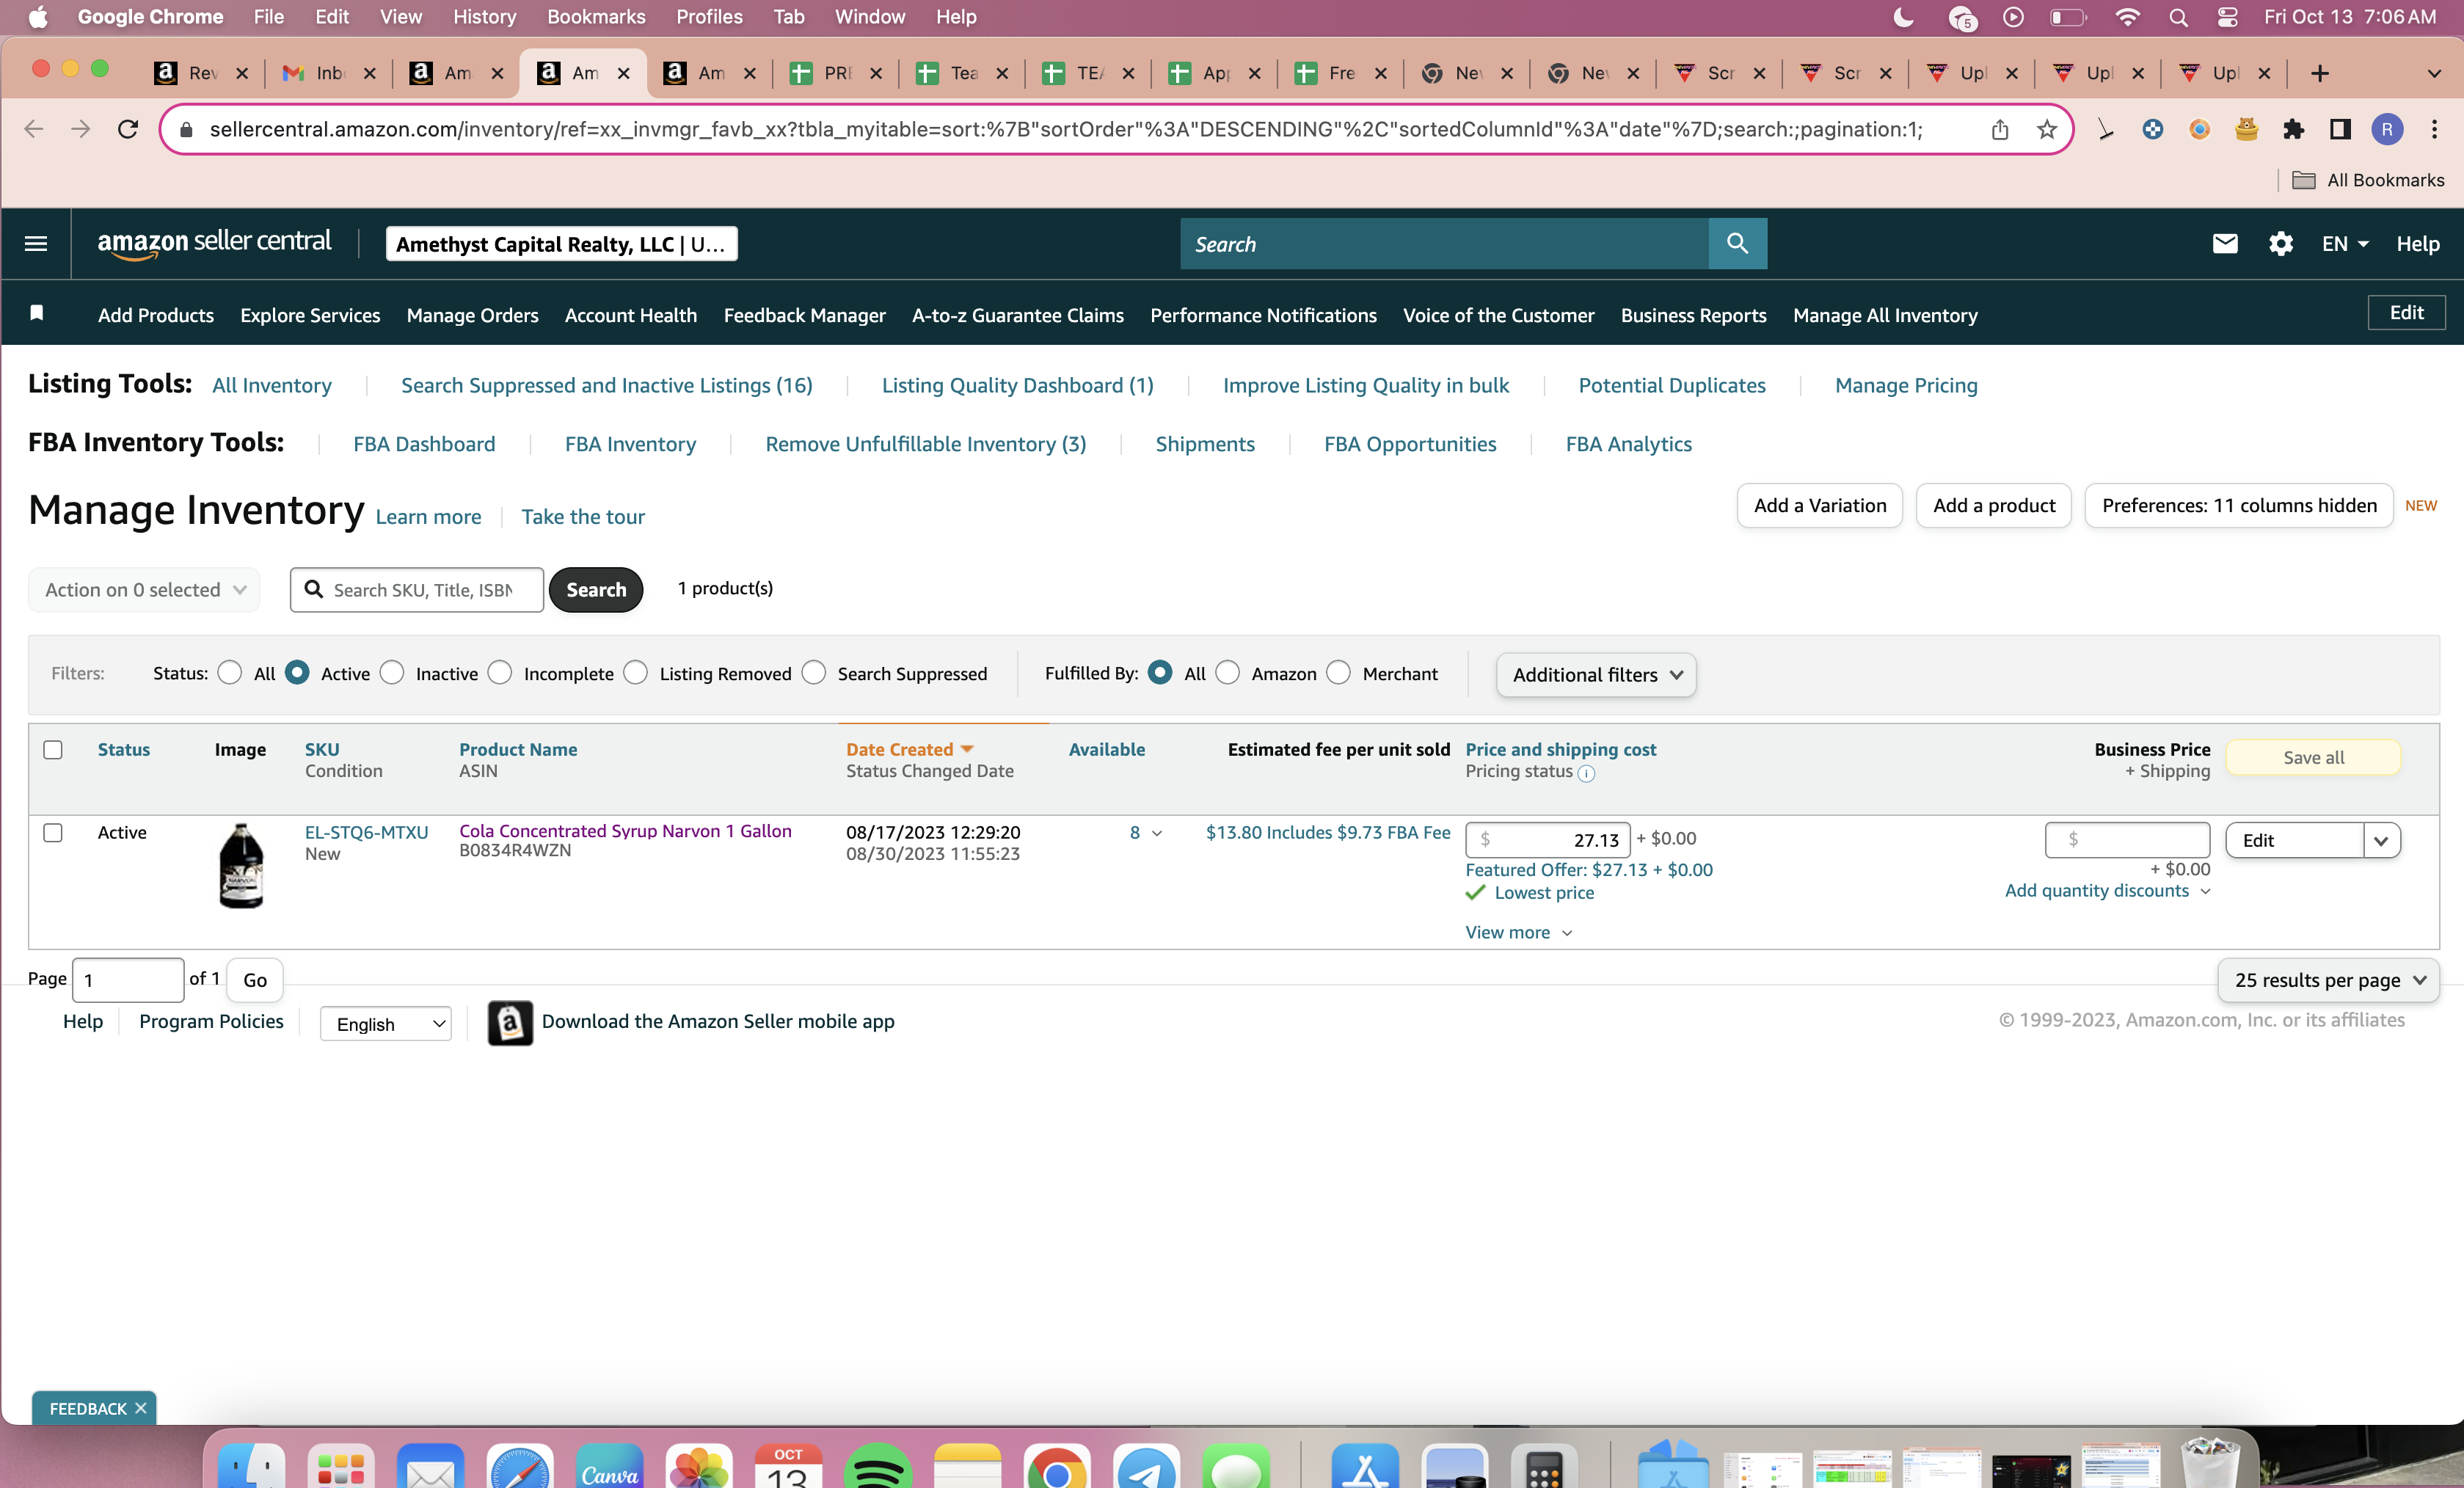This screenshot has height=1488, width=2464.
Task: Click the Amazon Seller app icon
Action: [x=510, y=1022]
